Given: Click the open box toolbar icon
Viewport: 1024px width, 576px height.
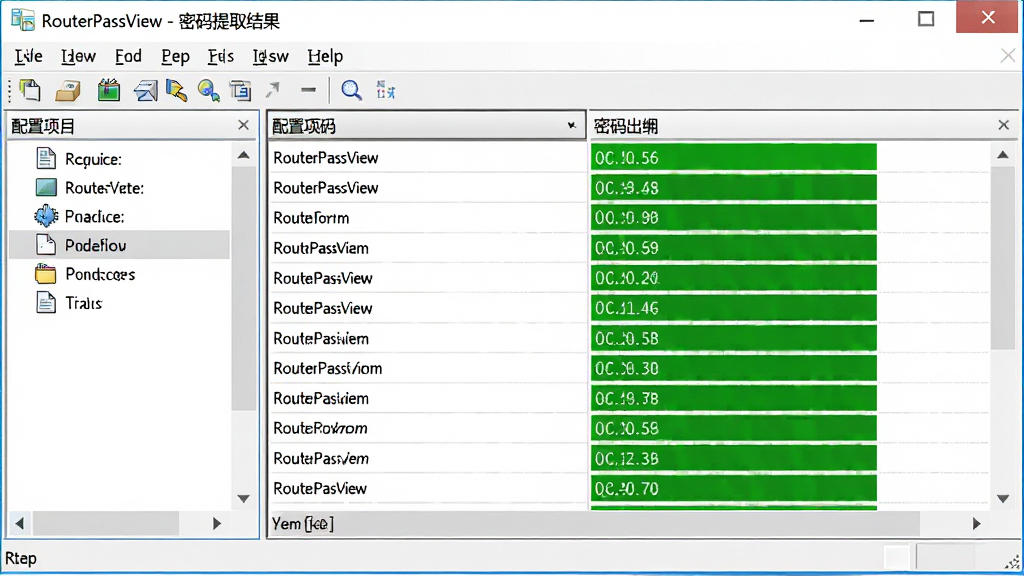Looking at the screenshot, I should click(x=68, y=91).
